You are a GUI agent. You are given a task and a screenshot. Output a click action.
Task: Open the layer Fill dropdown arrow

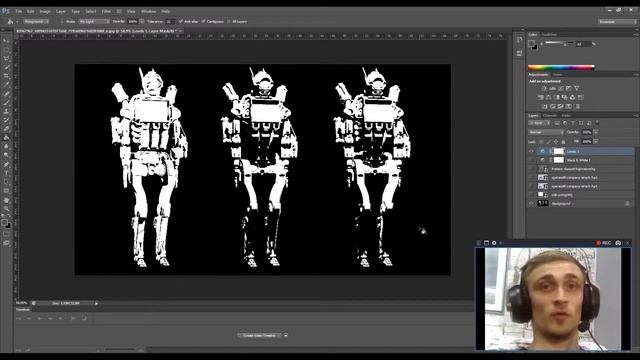596,141
